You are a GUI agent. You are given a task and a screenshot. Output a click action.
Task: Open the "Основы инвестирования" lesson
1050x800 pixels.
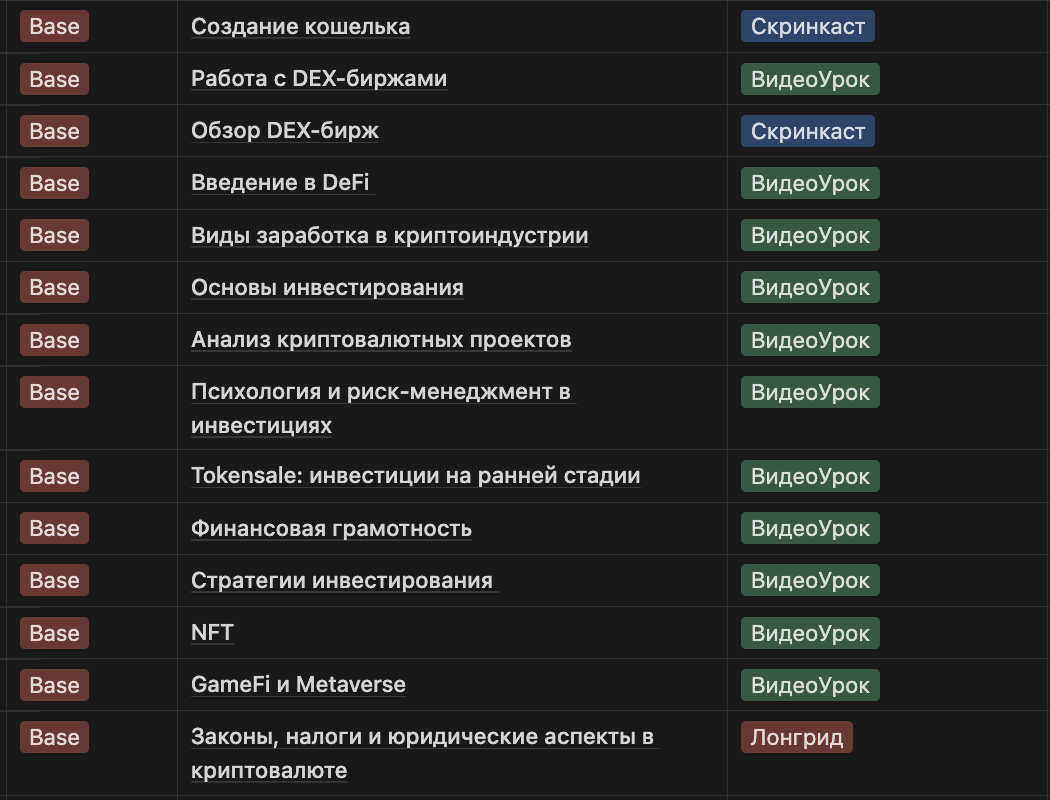click(327, 288)
